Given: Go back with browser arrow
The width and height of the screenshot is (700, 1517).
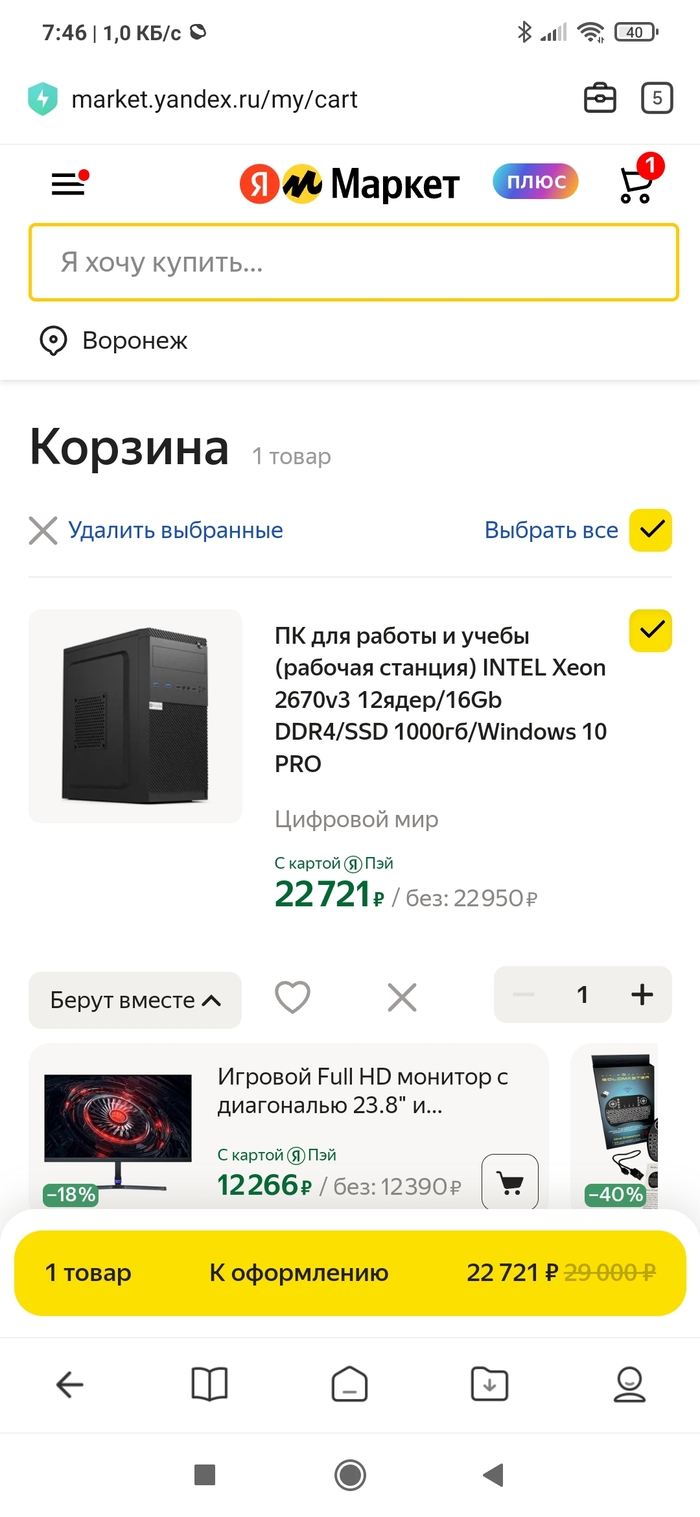Looking at the screenshot, I should [70, 1384].
